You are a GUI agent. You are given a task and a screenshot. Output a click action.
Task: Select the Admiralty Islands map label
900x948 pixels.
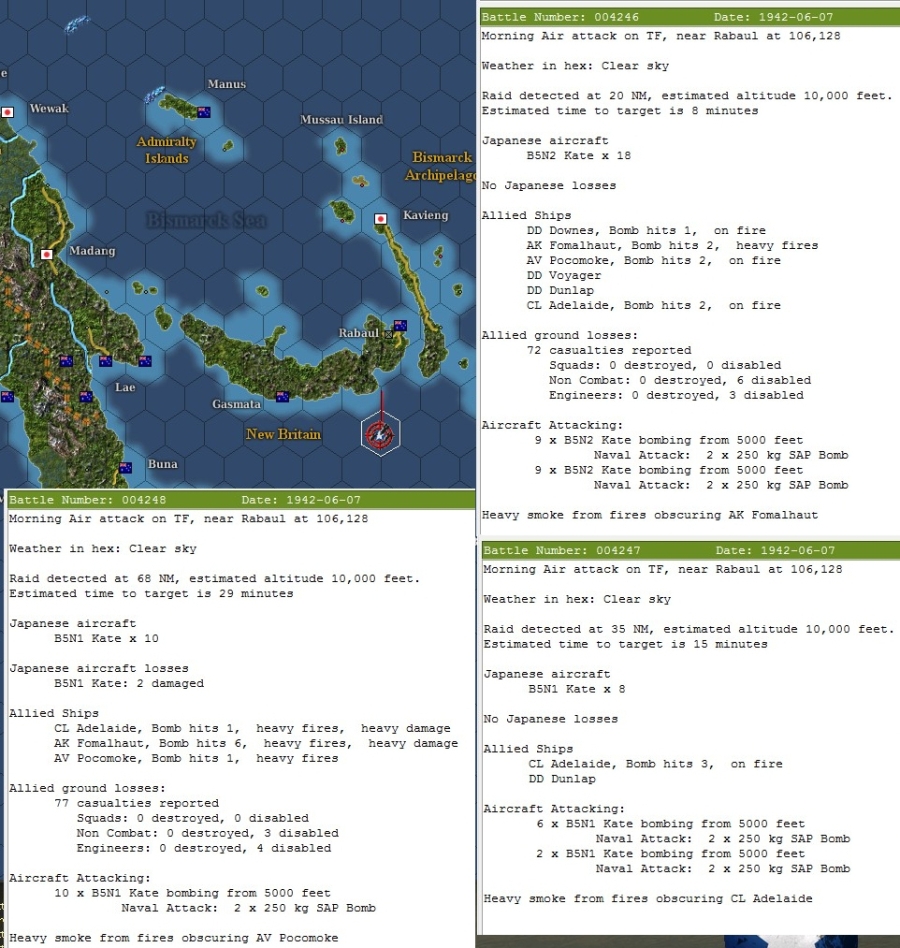[166, 150]
